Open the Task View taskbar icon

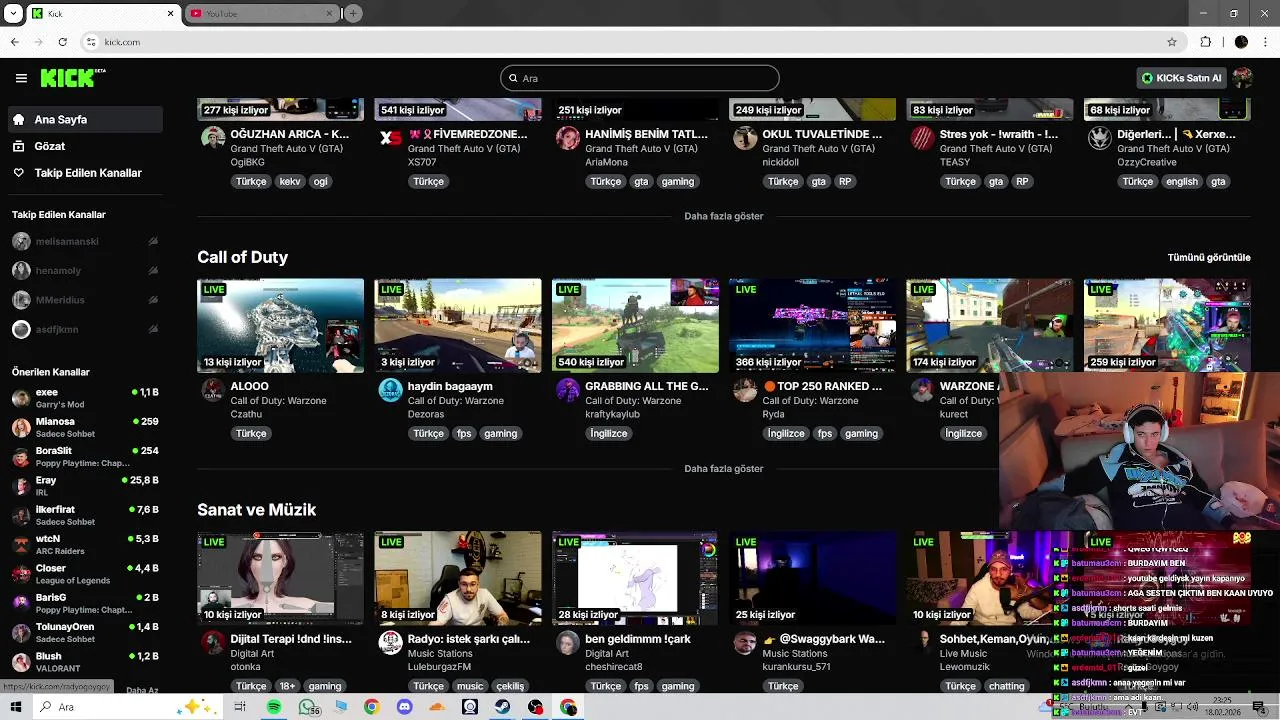pyautogui.click(x=240, y=707)
